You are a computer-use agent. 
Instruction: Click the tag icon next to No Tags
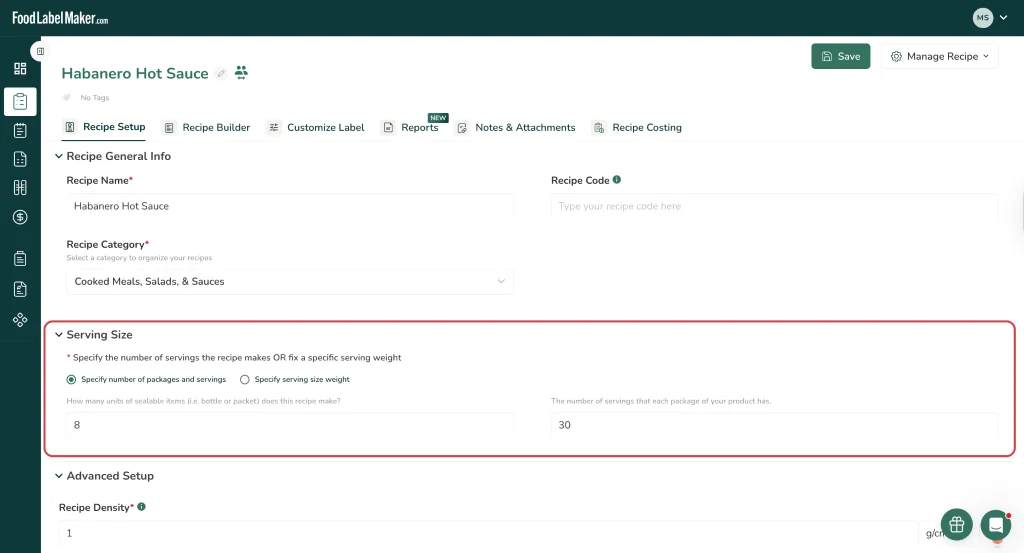click(67, 97)
